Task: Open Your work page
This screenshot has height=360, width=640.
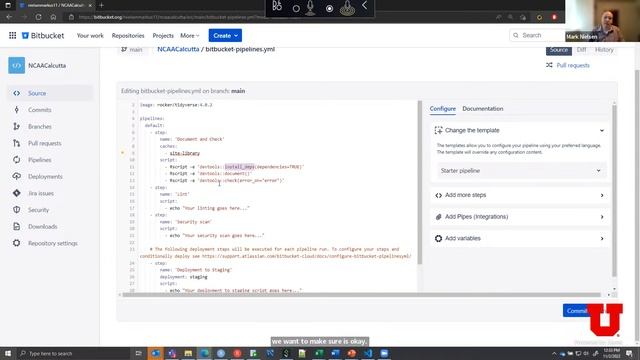Action: [90, 36]
